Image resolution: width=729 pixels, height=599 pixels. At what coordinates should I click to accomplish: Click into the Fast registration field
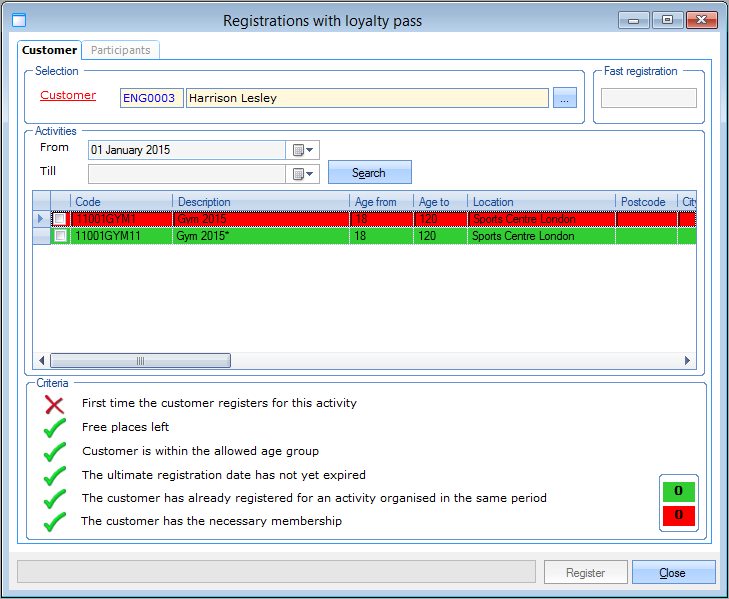[x=648, y=98]
